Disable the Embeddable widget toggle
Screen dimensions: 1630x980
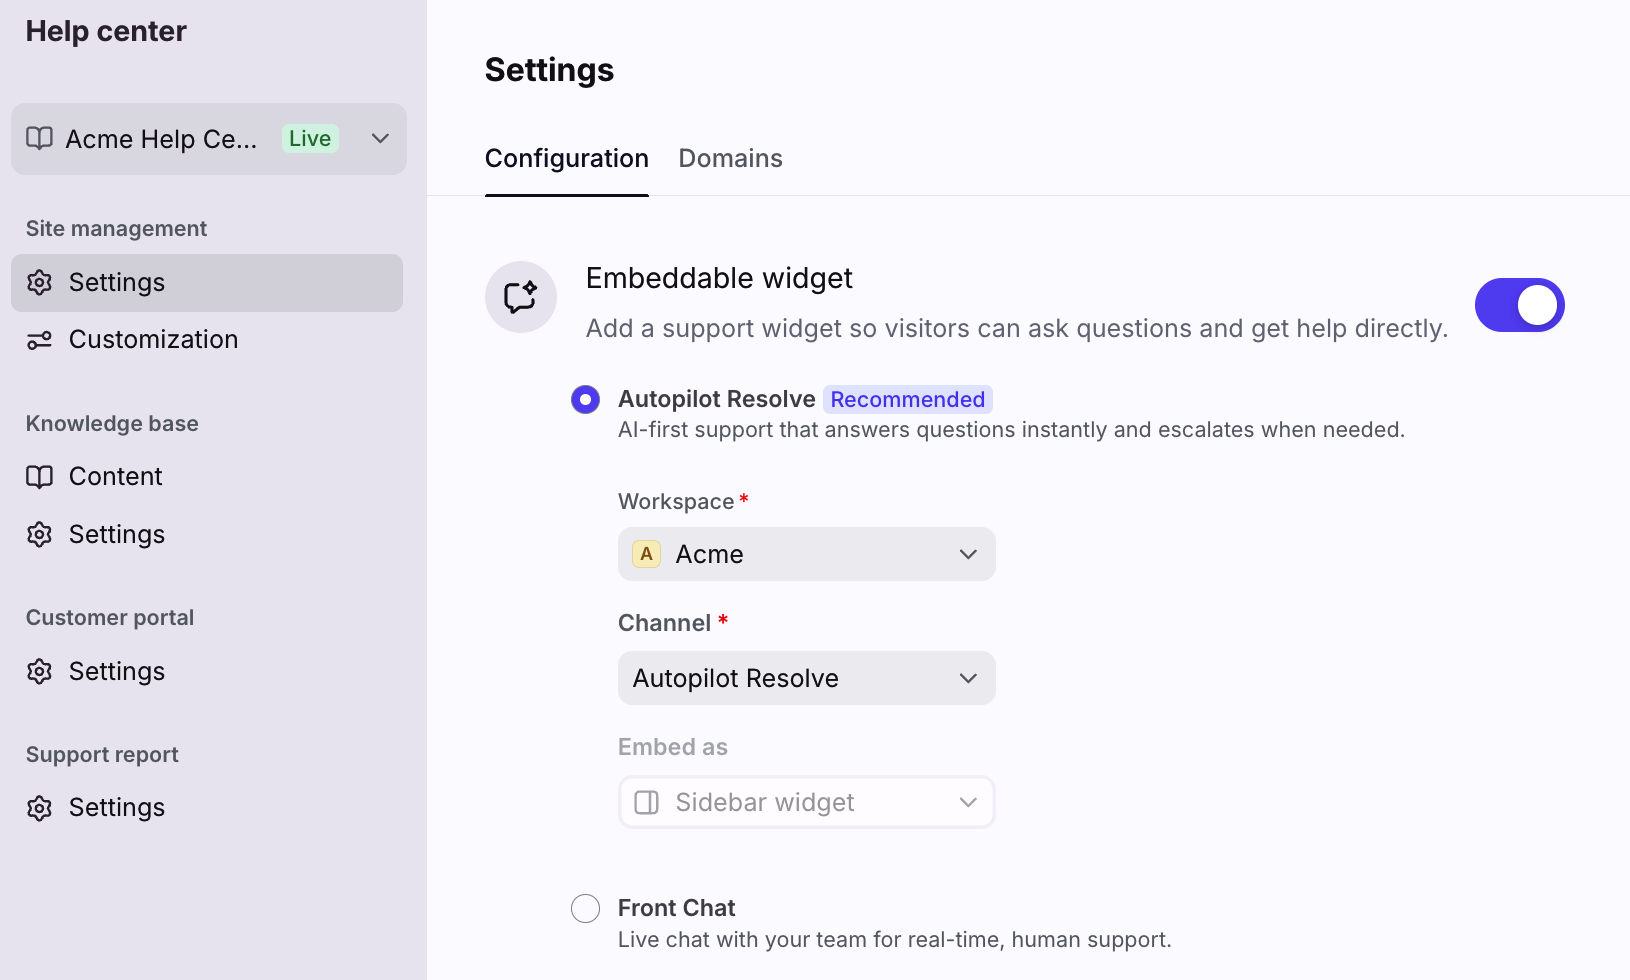pos(1518,305)
